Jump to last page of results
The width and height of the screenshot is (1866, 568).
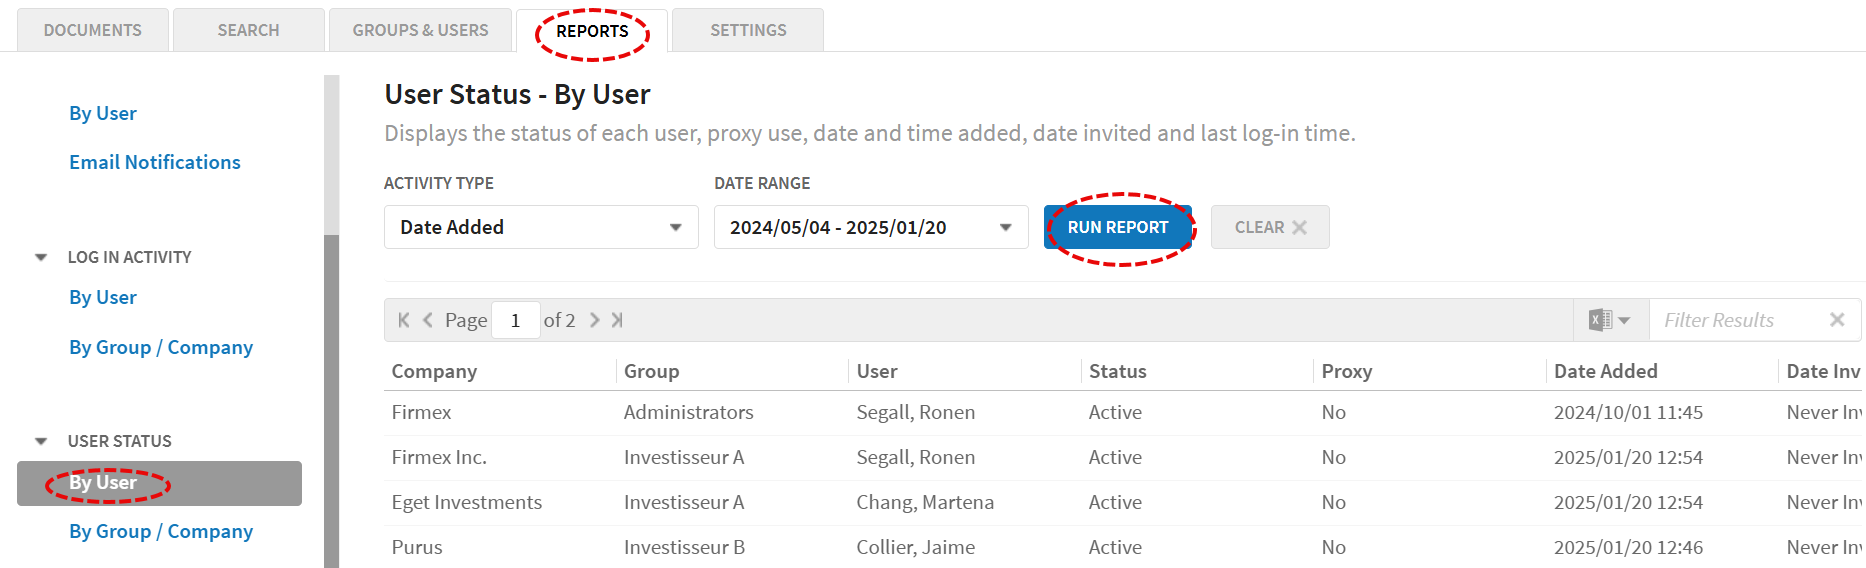617,320
